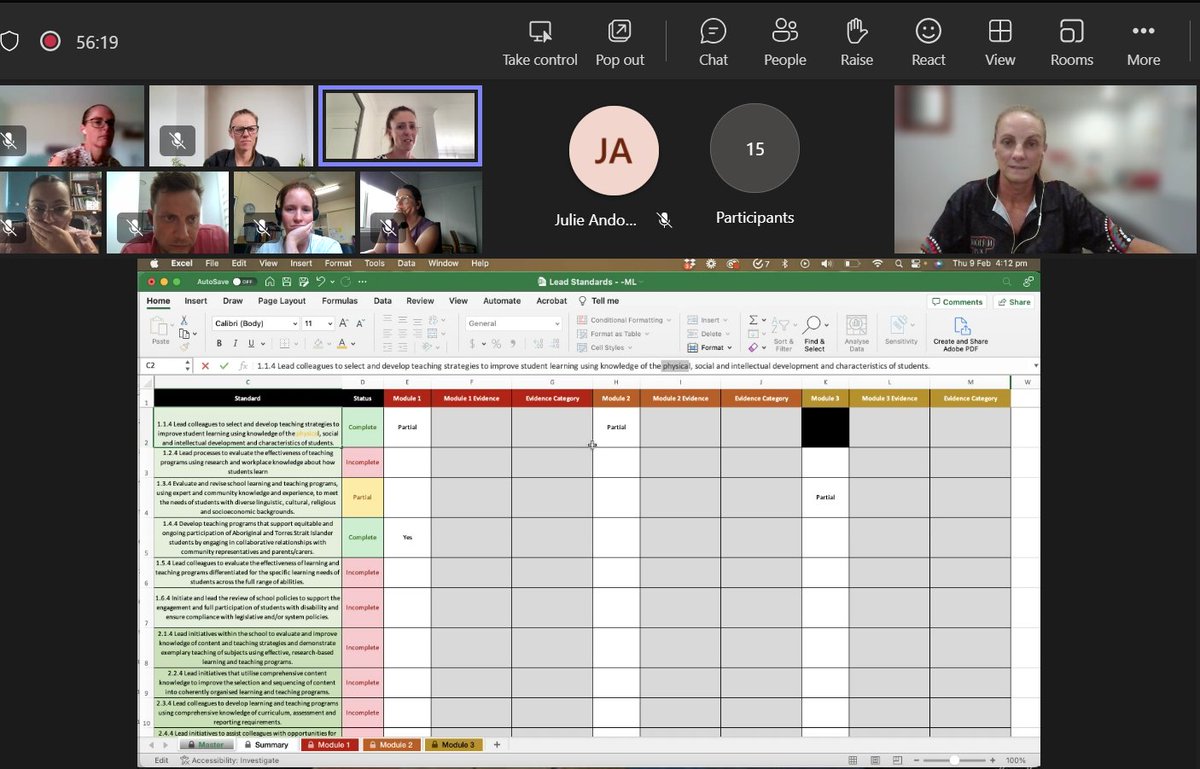Click the Comments button in Excel
The image size is (1200, 769).
click(957, 302)
